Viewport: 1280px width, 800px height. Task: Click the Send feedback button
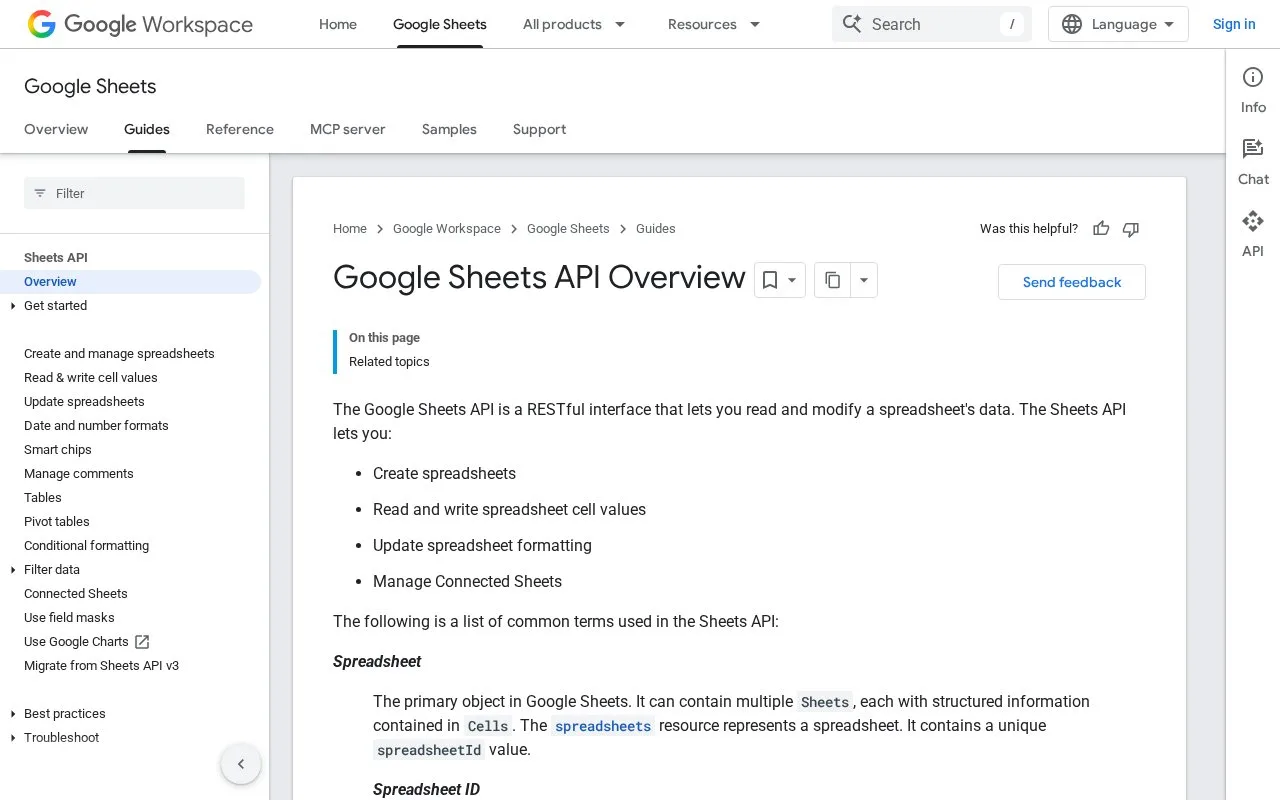tap(1072, 282)
